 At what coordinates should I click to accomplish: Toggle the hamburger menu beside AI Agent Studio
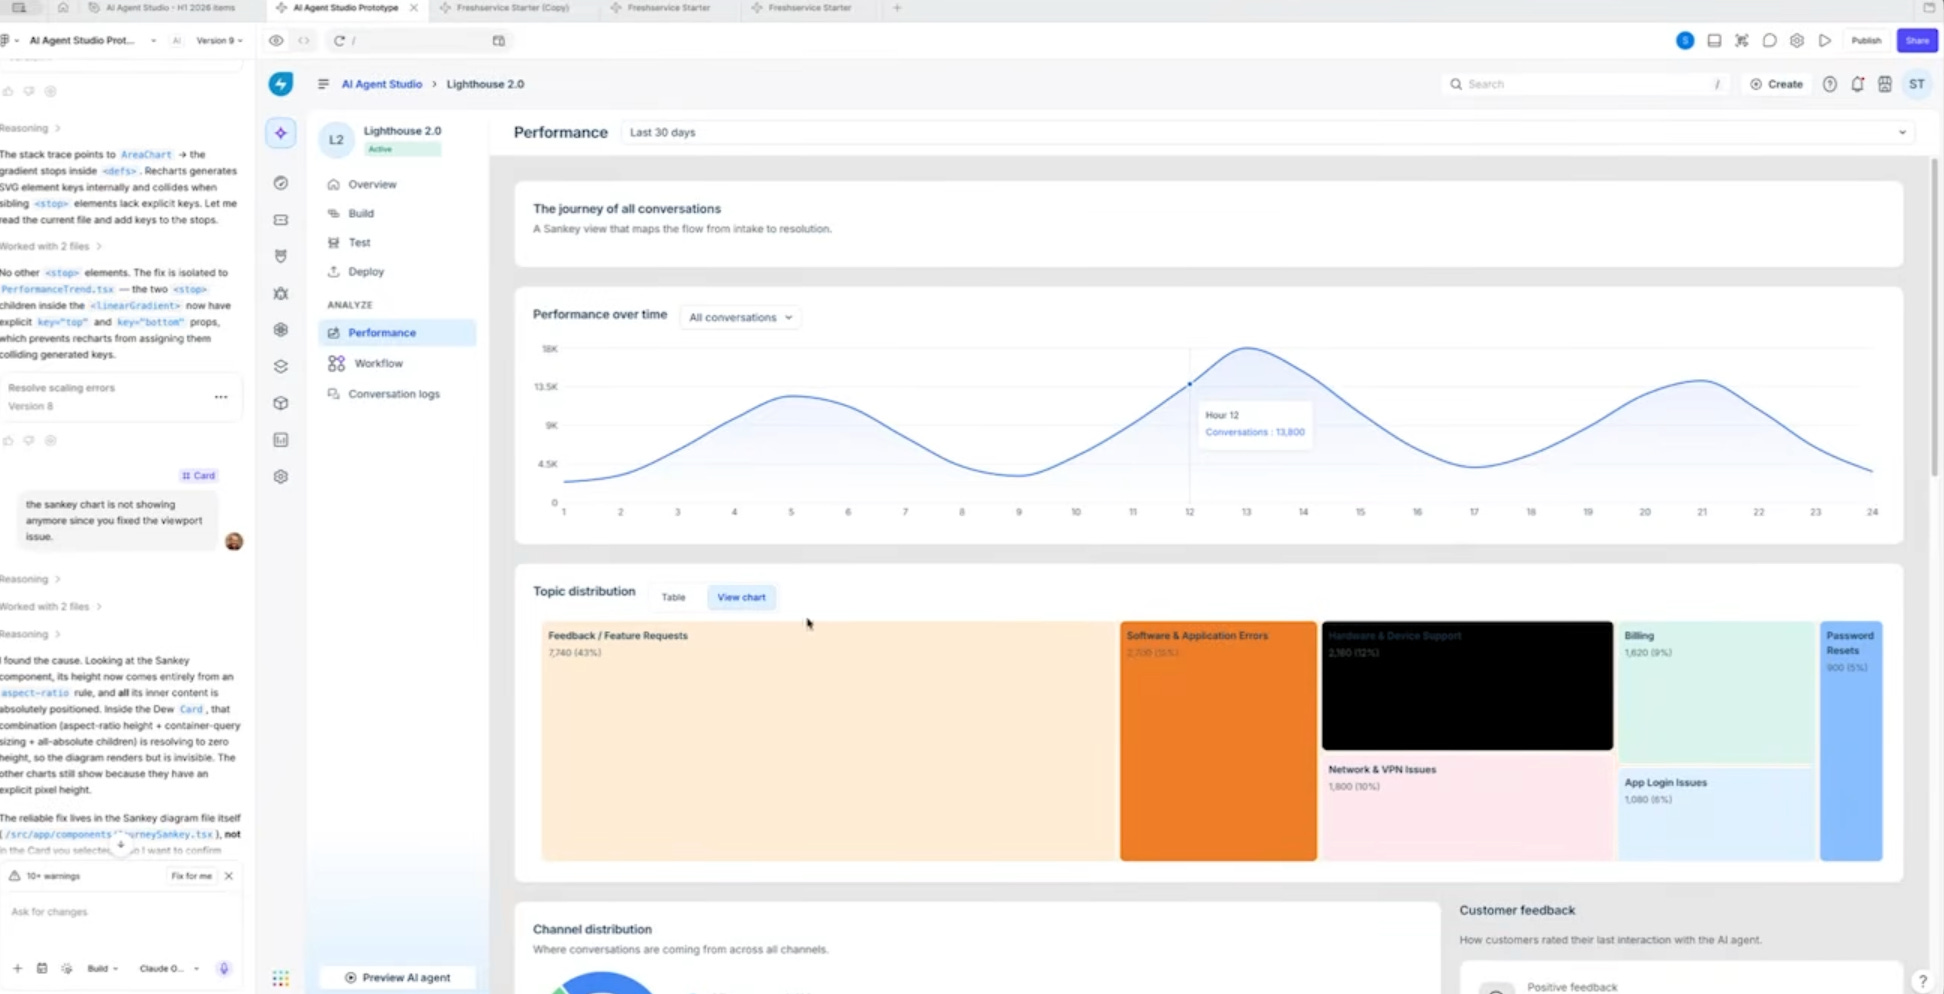coord(323,84)
